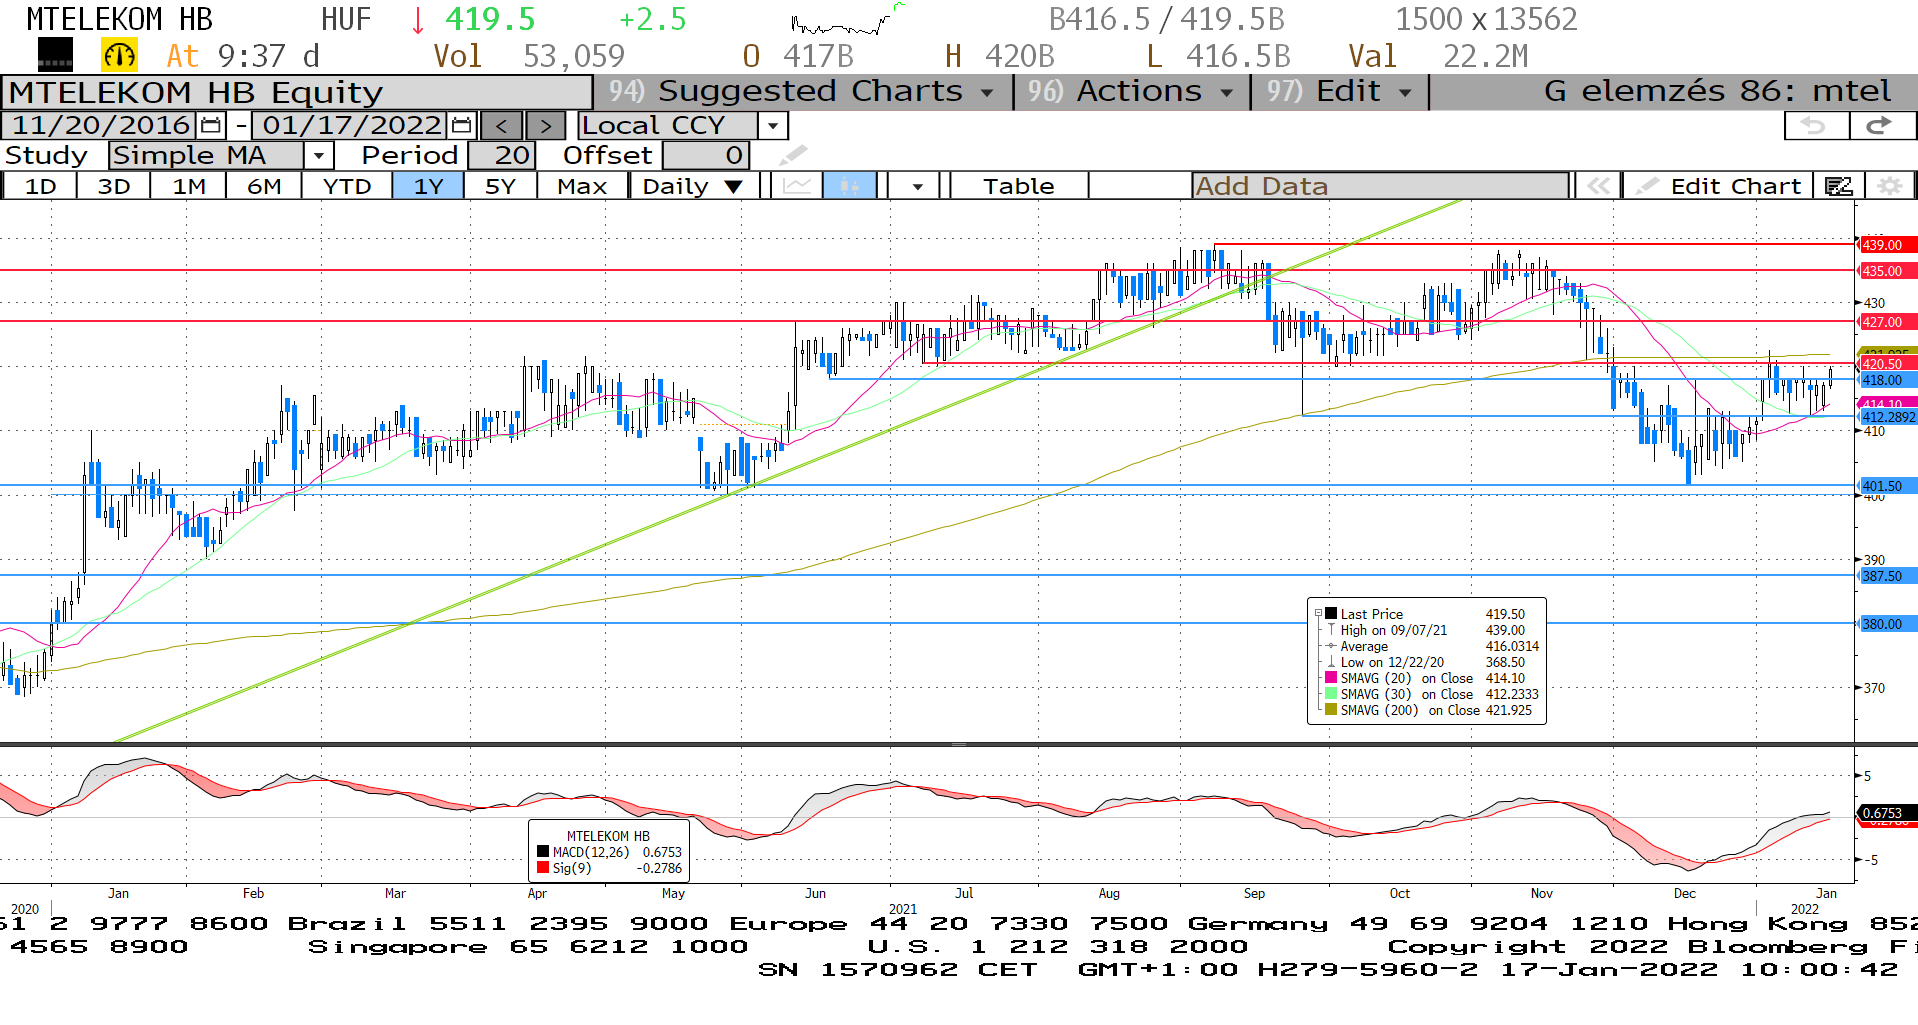This screenshot has width=1918, height=1025.
Task: Click the 435.00 price level marker
Action: tap(1886, 271)
